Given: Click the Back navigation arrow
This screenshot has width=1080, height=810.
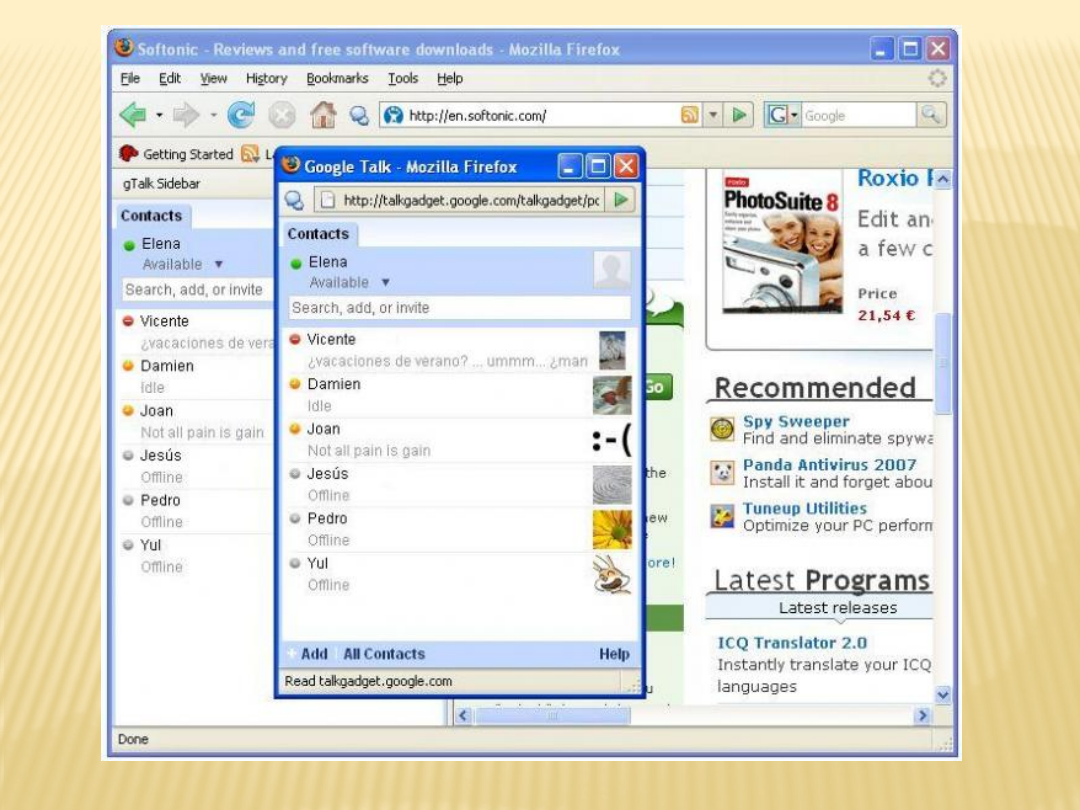Looking at the screenshot, I should point(131,112).
